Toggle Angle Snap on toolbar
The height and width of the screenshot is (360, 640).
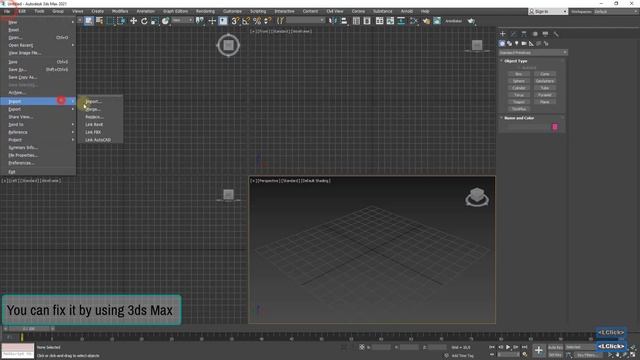click(x=246, y=21)
